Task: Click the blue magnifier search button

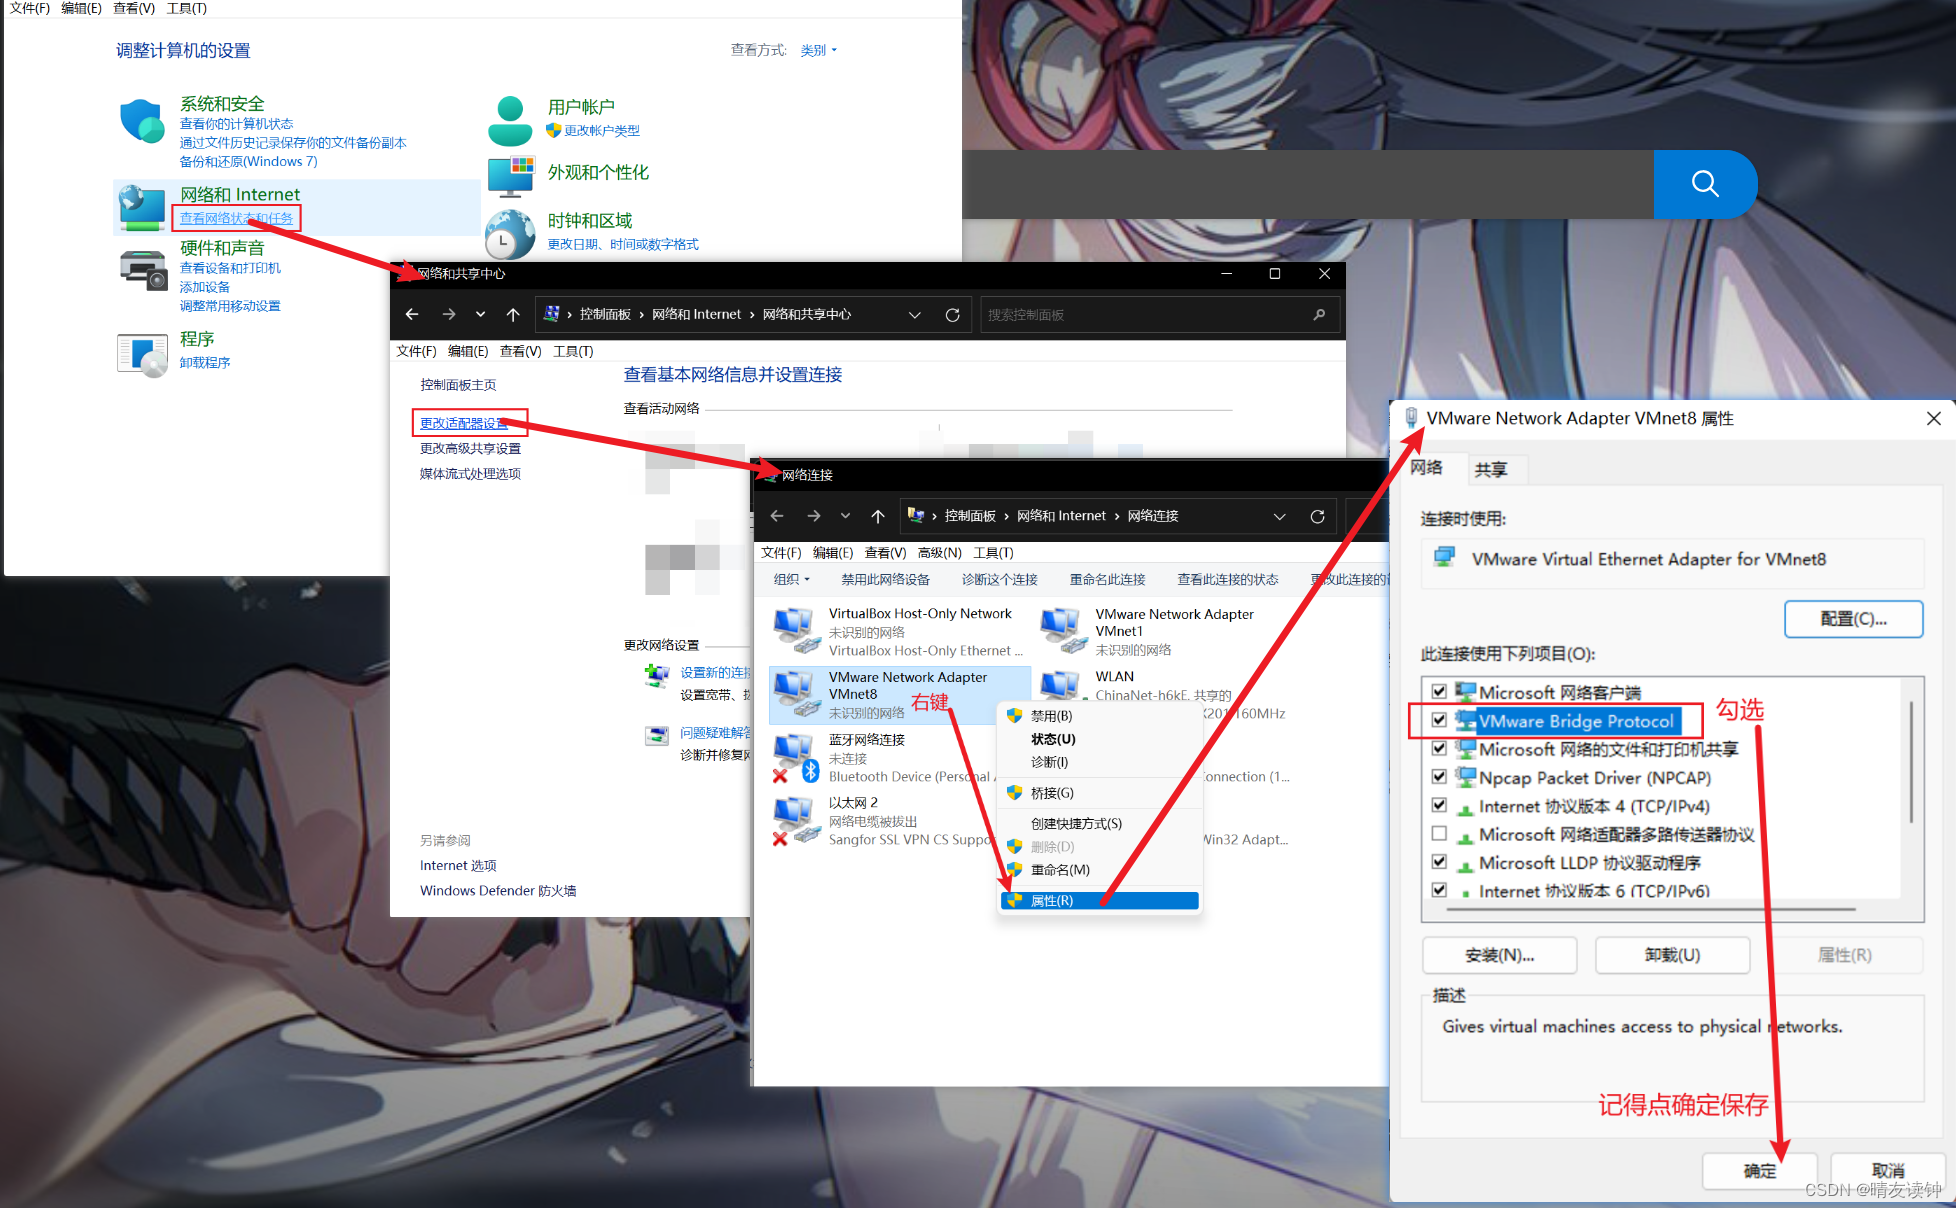Action: pyautogui.click(x=1704, y=184)
